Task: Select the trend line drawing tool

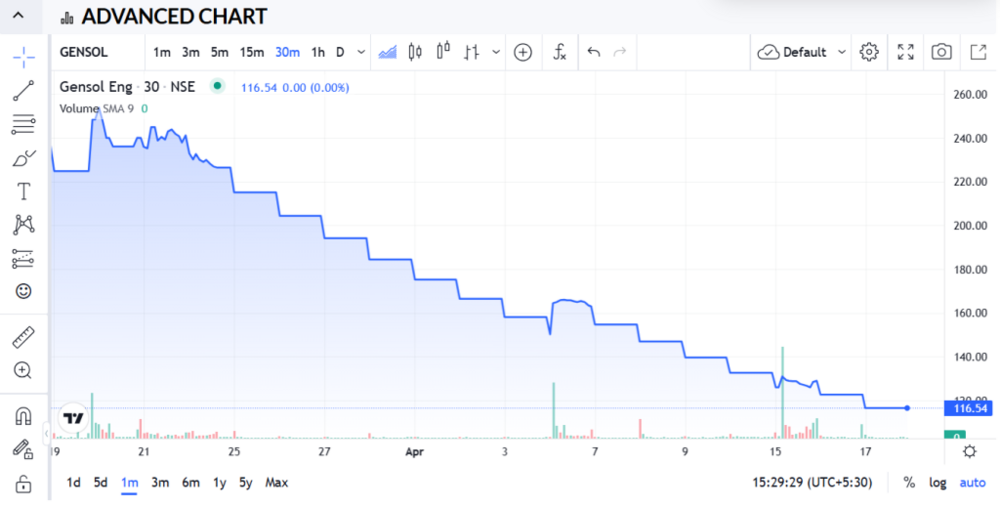Action: [23, 91]
